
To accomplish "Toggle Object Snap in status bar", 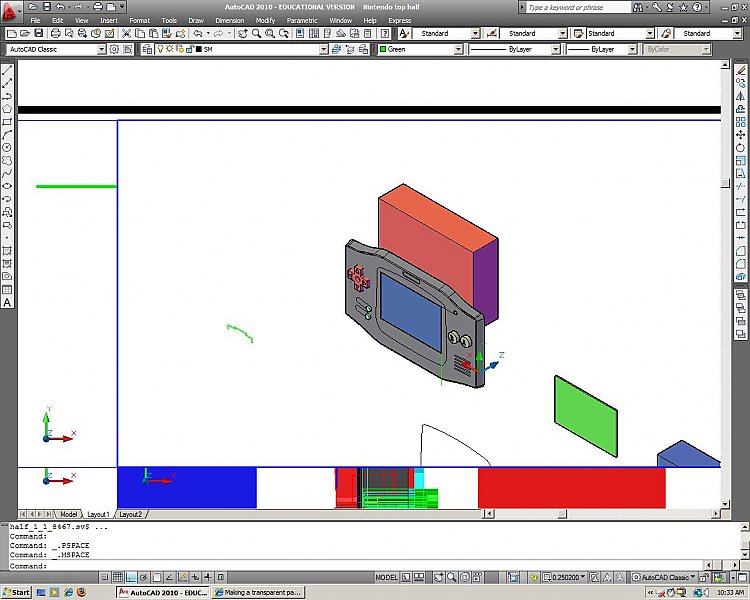I will coord(156,577).
